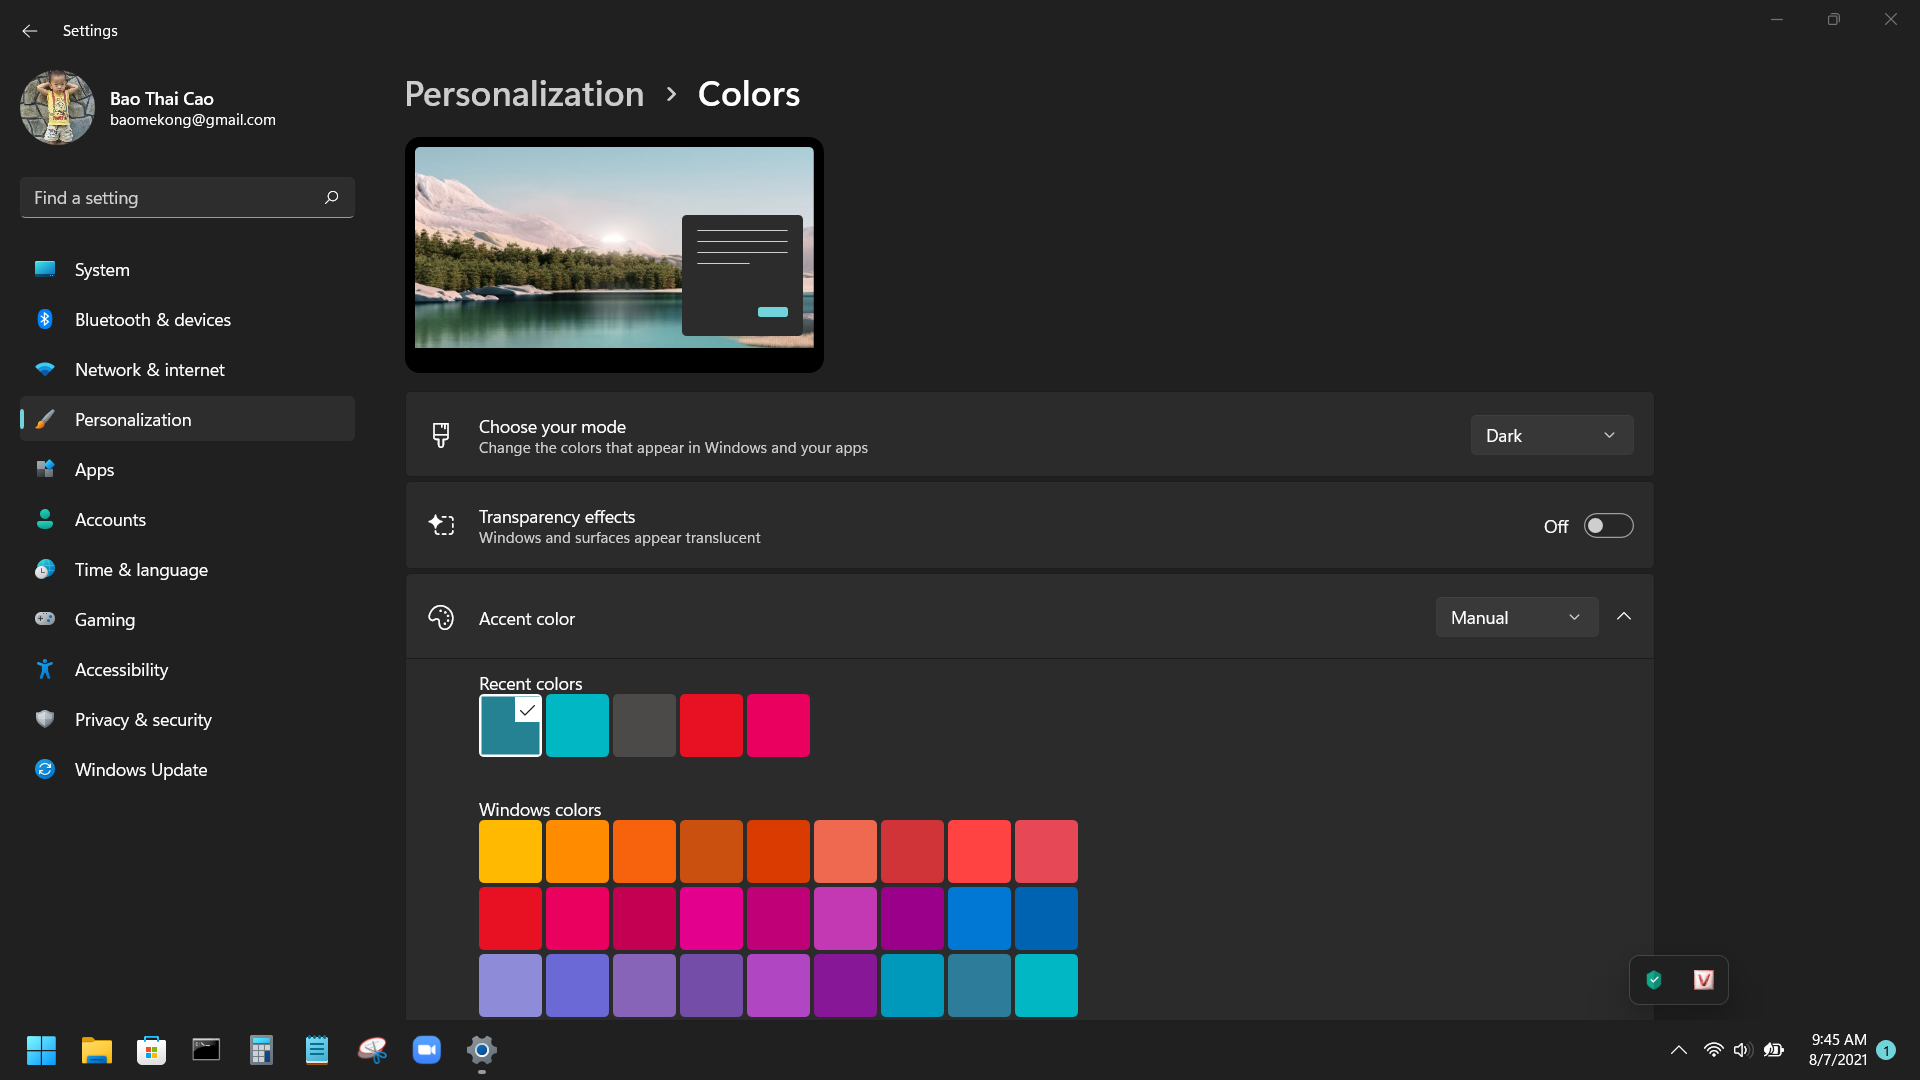Viewport: 1920px width, 1080px height.
Task: Open File Explorer from the taskbar
Action: [96, 1050]
